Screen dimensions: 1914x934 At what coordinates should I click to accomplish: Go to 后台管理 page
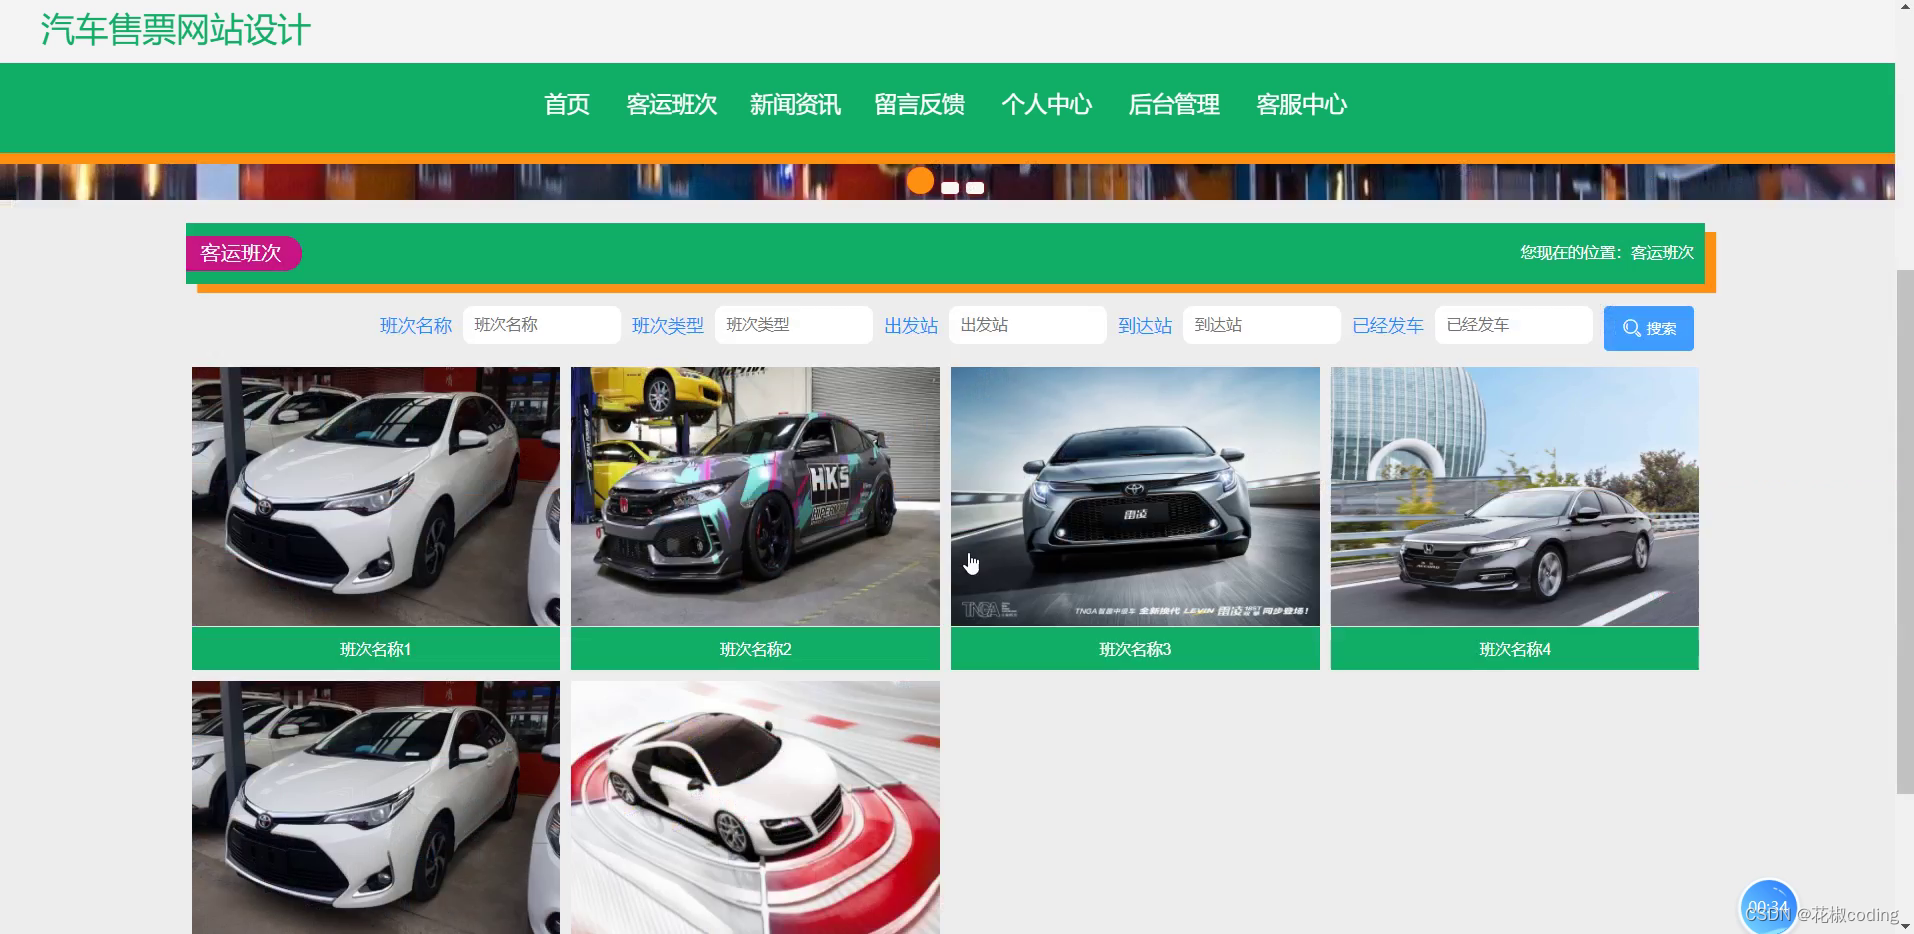point(1173,105)
